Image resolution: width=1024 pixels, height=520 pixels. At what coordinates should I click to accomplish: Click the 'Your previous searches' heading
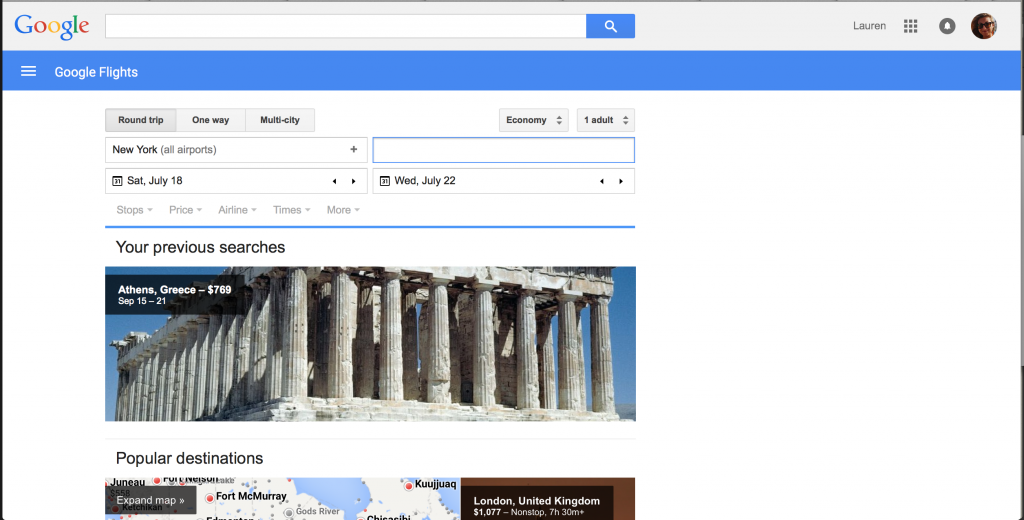(200, 247)
